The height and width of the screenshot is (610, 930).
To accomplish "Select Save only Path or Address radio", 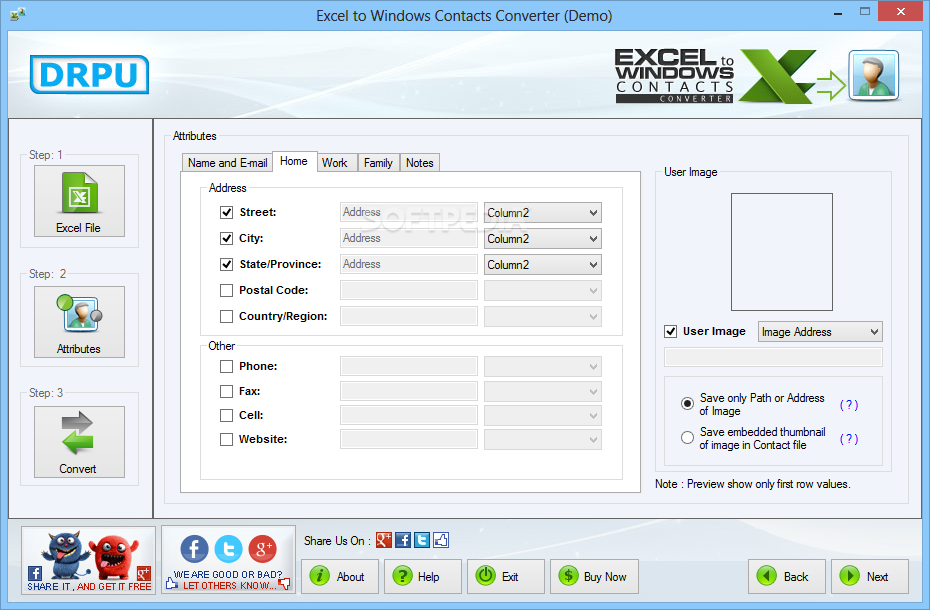I will (687, 404).
